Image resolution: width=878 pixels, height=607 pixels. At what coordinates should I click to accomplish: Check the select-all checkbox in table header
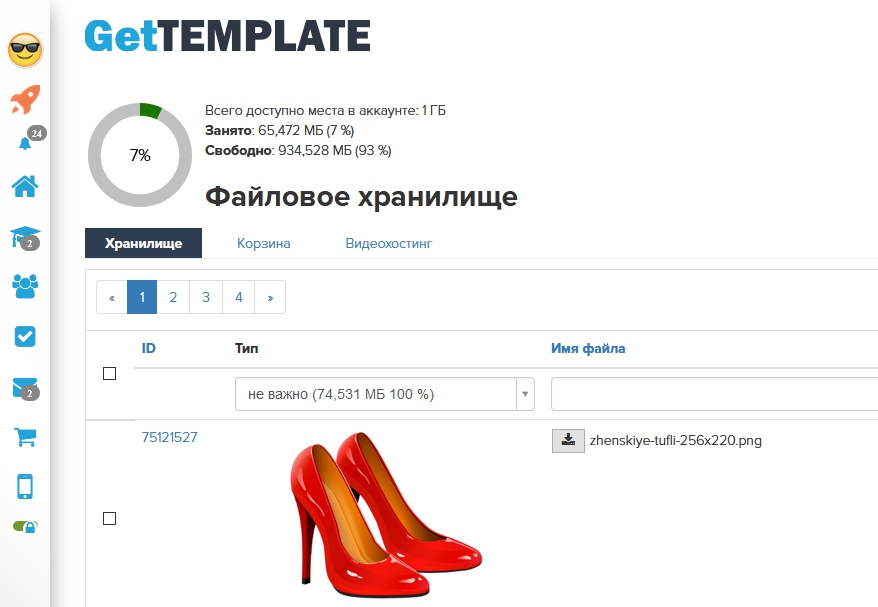[x=110, y=373]
